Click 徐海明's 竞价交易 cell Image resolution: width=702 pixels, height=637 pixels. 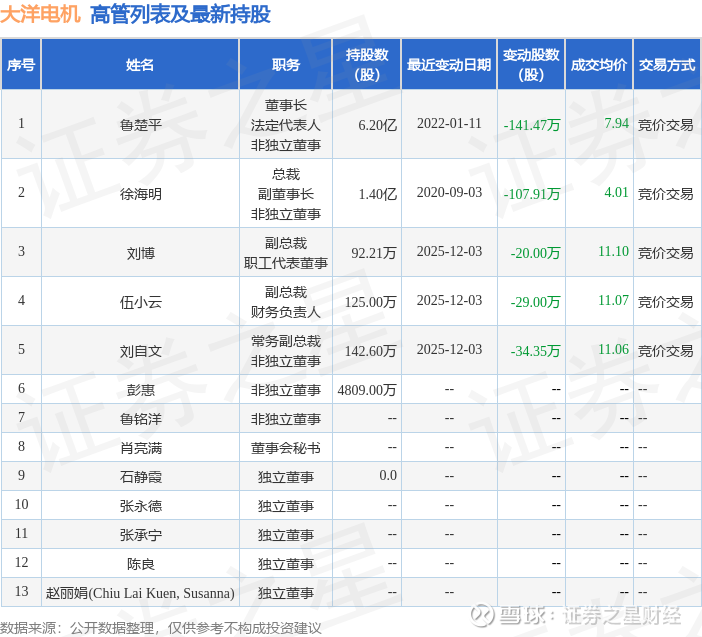[666, 194]
